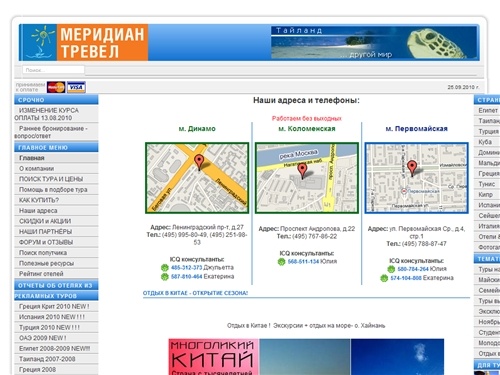Click the м. Первомайская heading
This screenshot has height=375, width=500.
[416, 129]
